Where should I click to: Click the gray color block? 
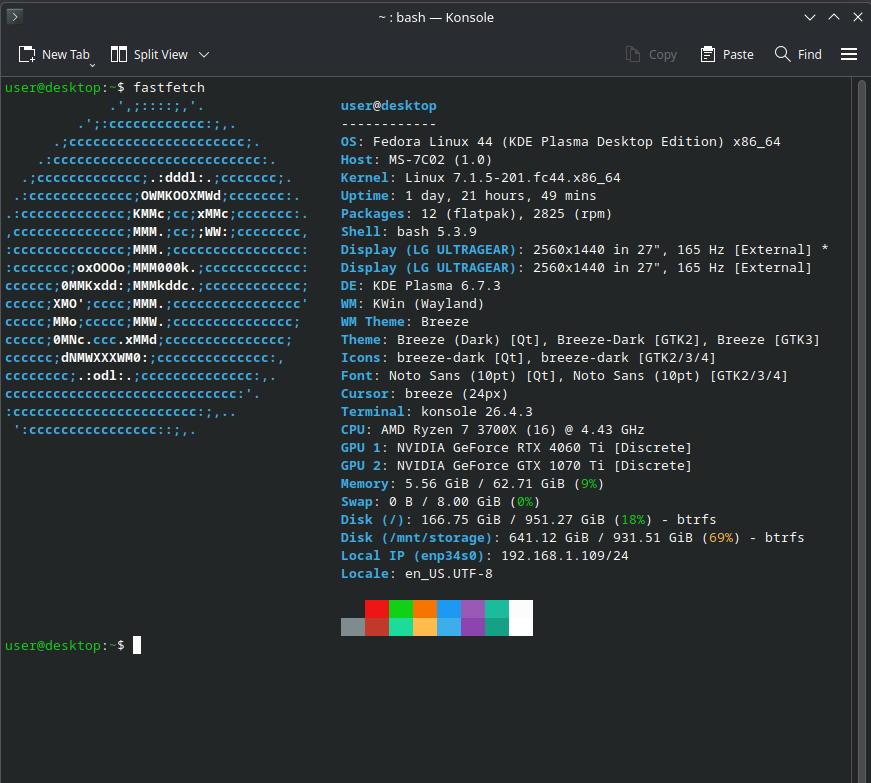(353, 627)
